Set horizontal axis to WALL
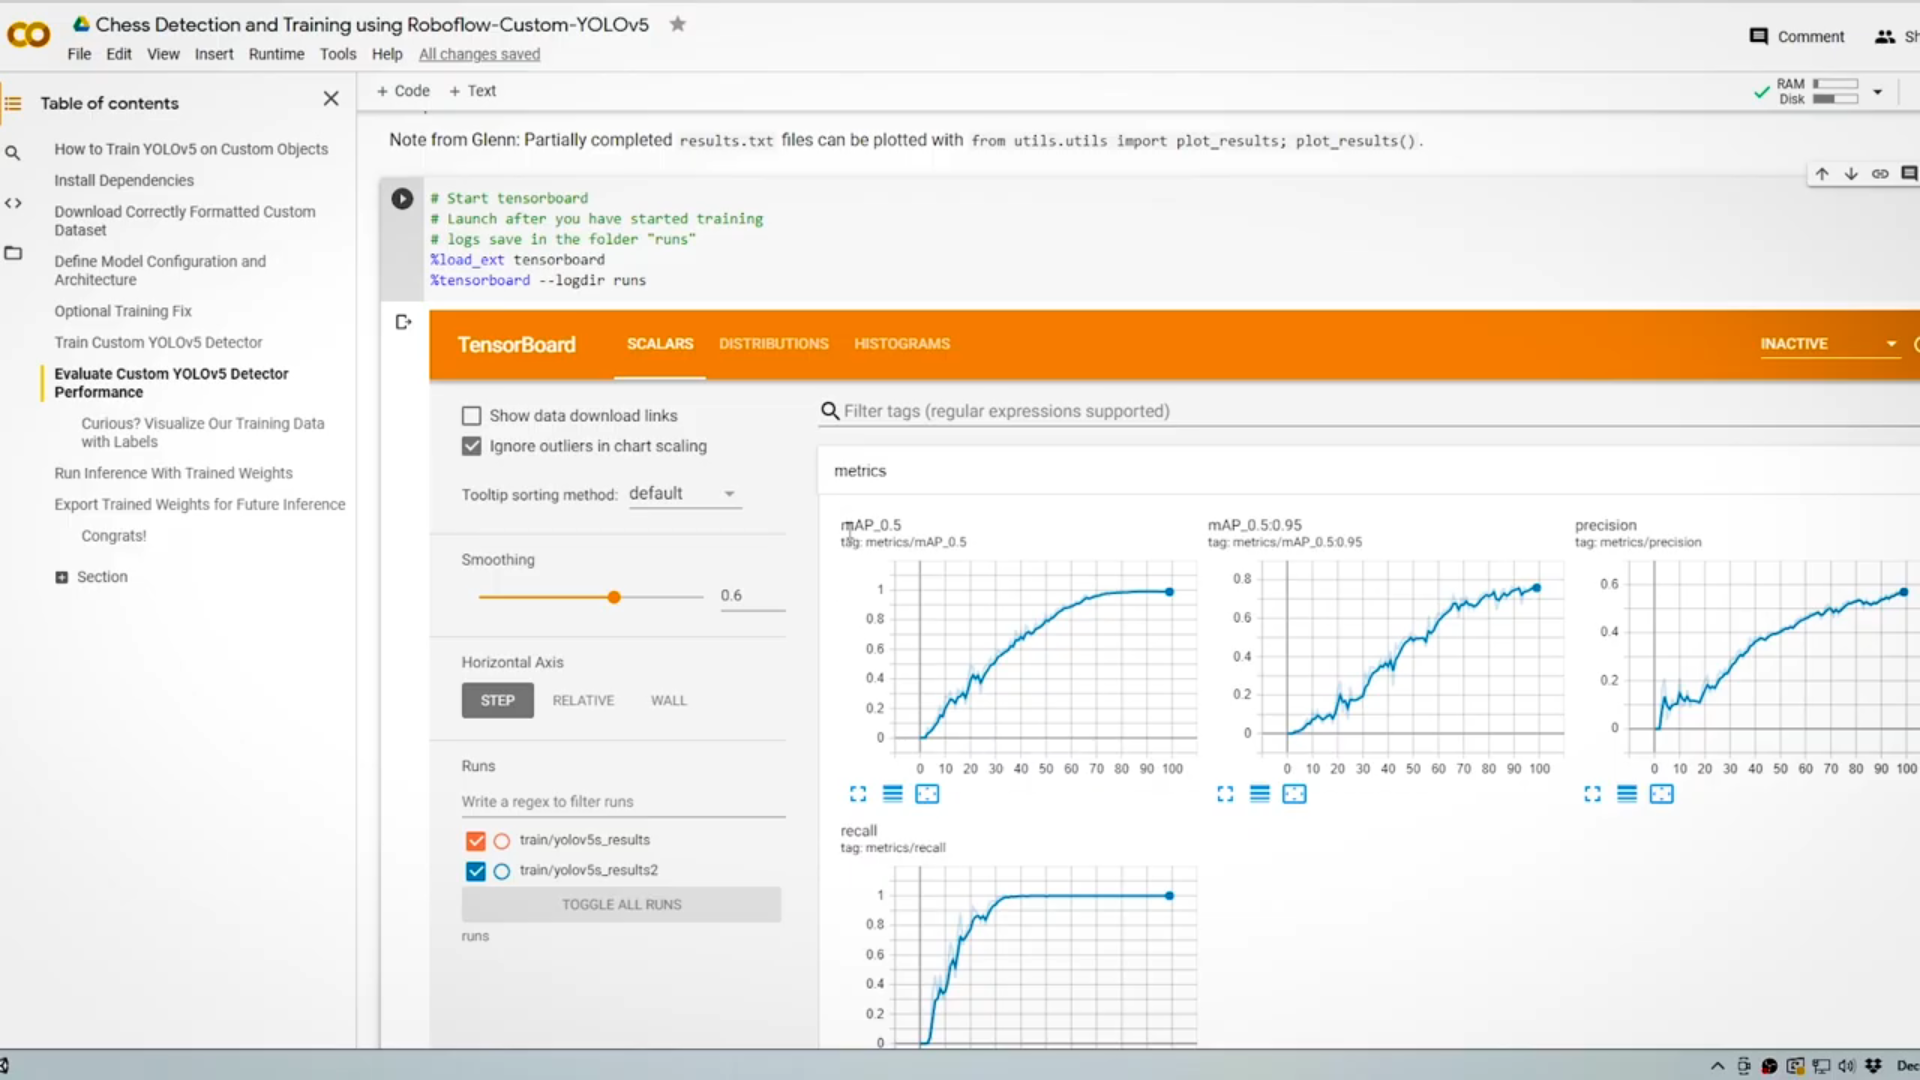 (668, 700)
